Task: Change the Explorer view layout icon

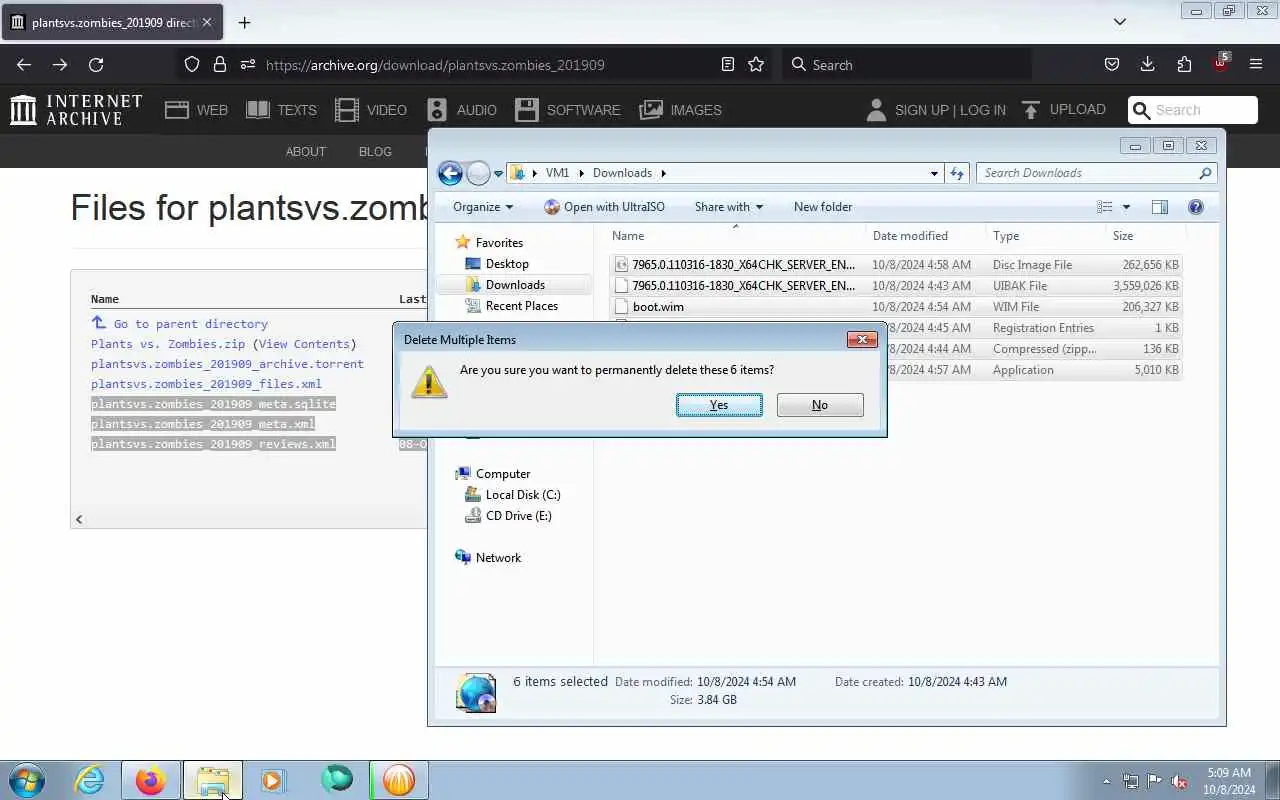Action: (x=1105, y=207)
